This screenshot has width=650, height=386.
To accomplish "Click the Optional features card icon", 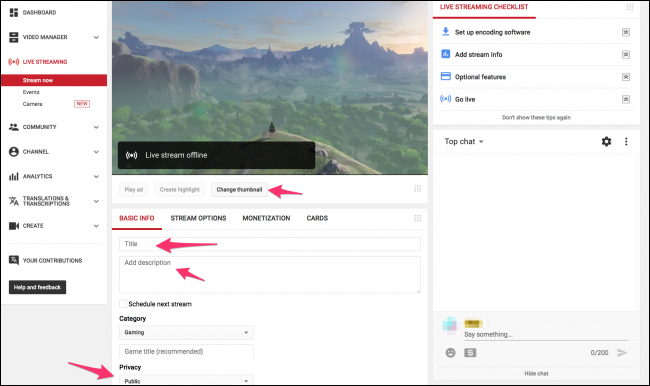I will (x=446, y=76).
